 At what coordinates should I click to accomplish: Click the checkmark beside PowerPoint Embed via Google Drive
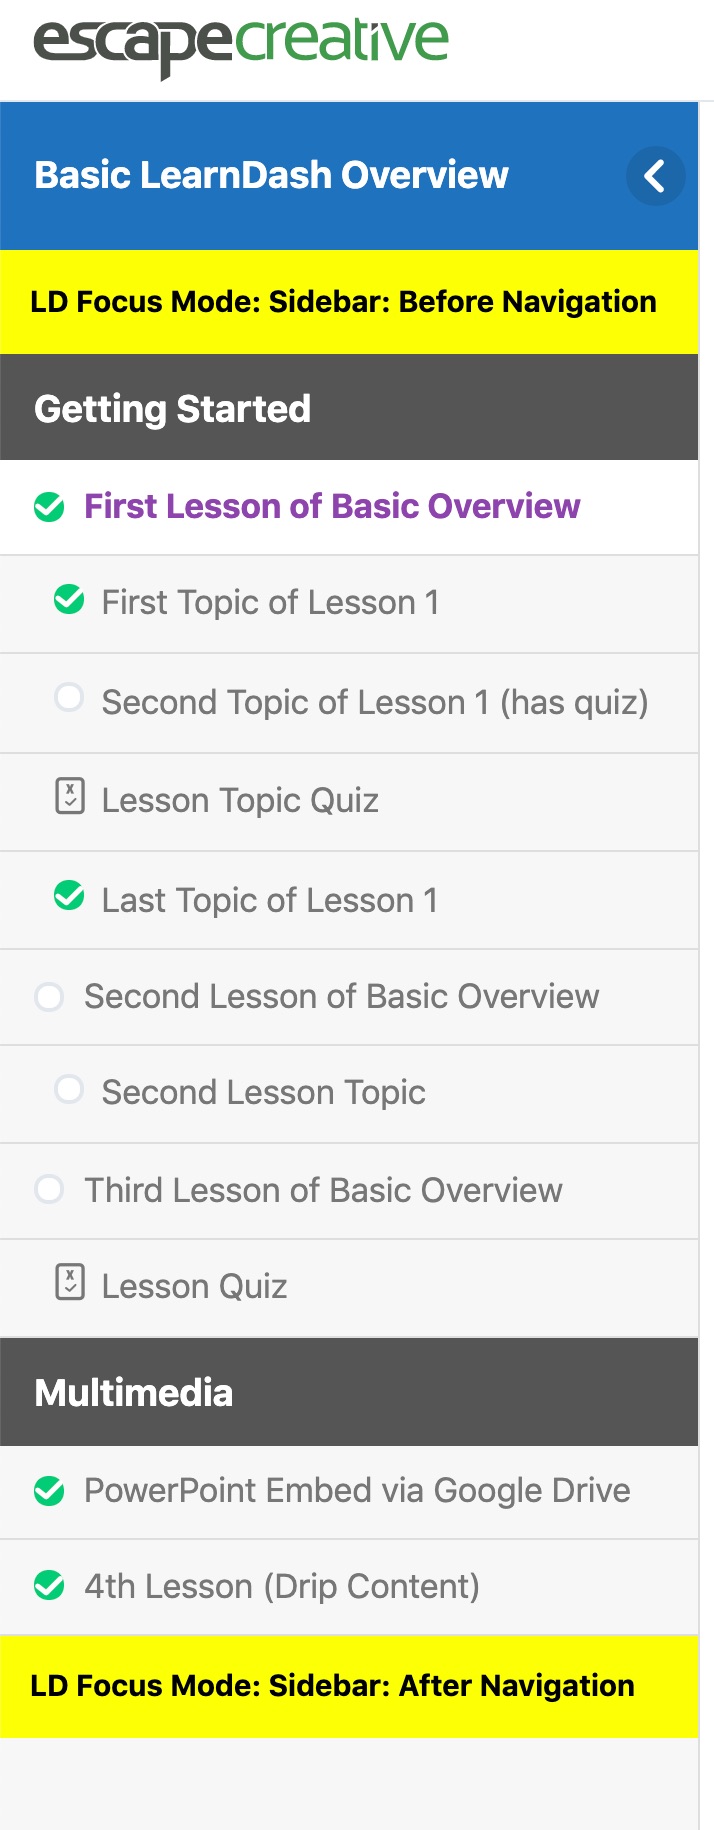[49, 1491]
